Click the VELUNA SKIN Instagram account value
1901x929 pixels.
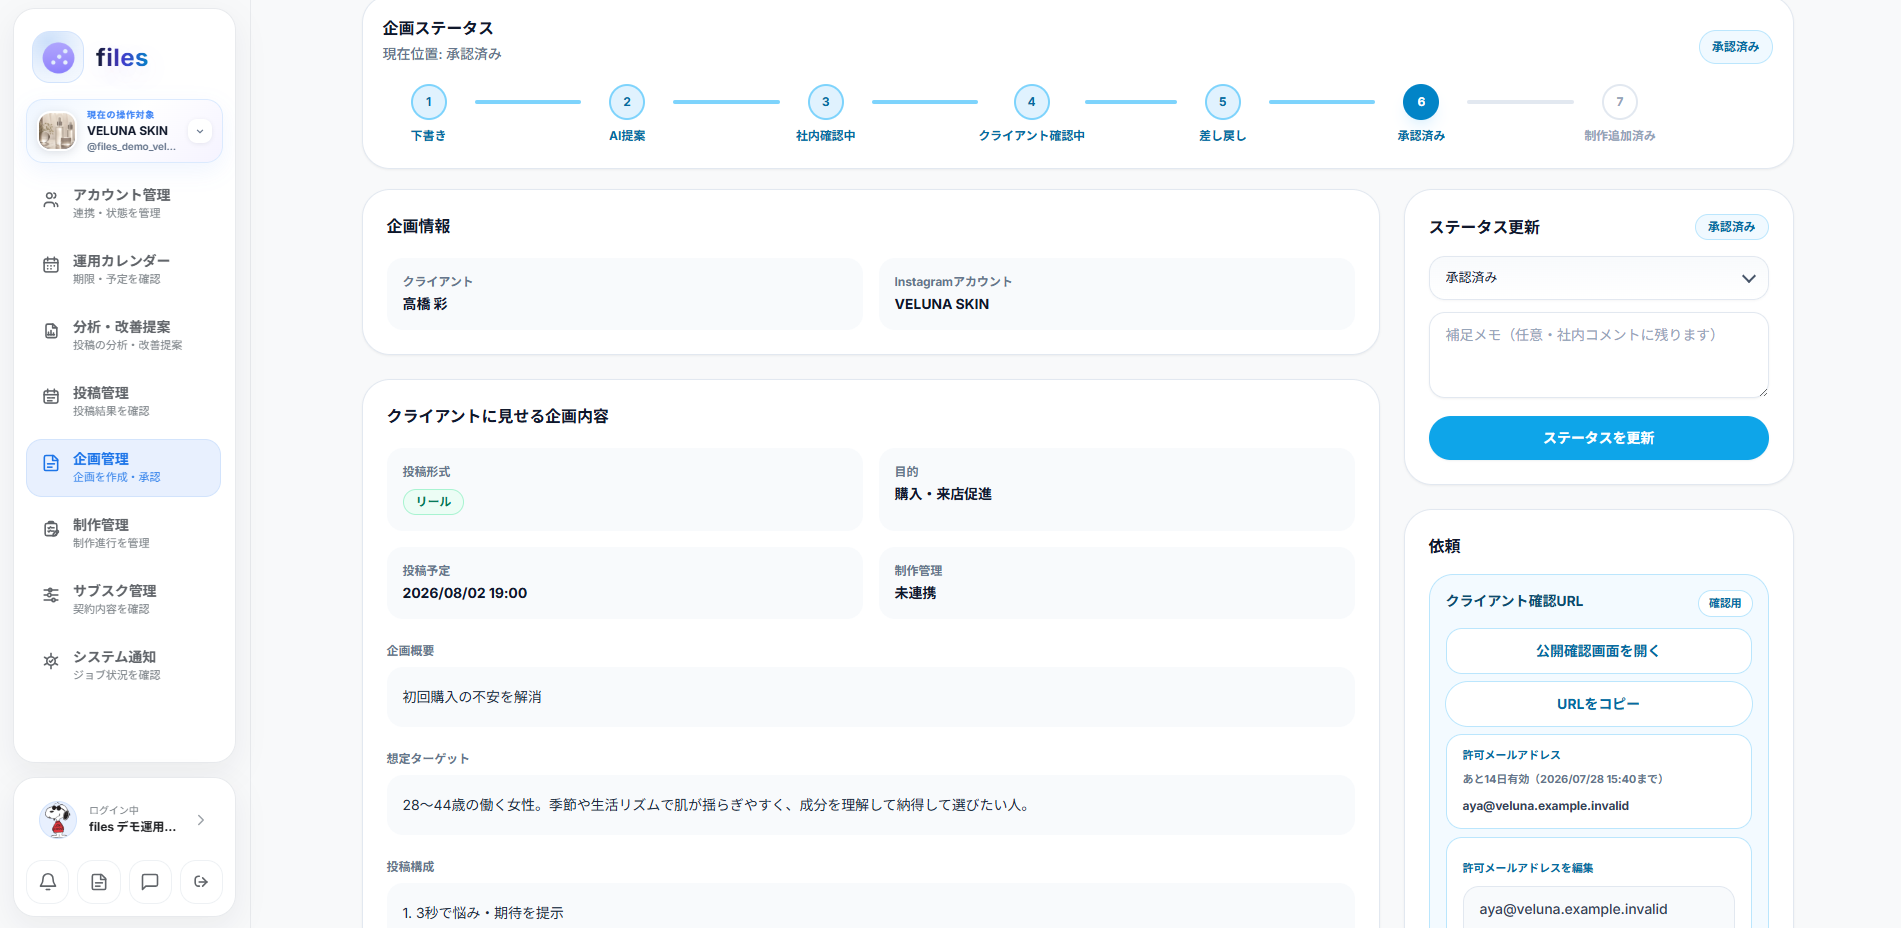pos(942,304)
